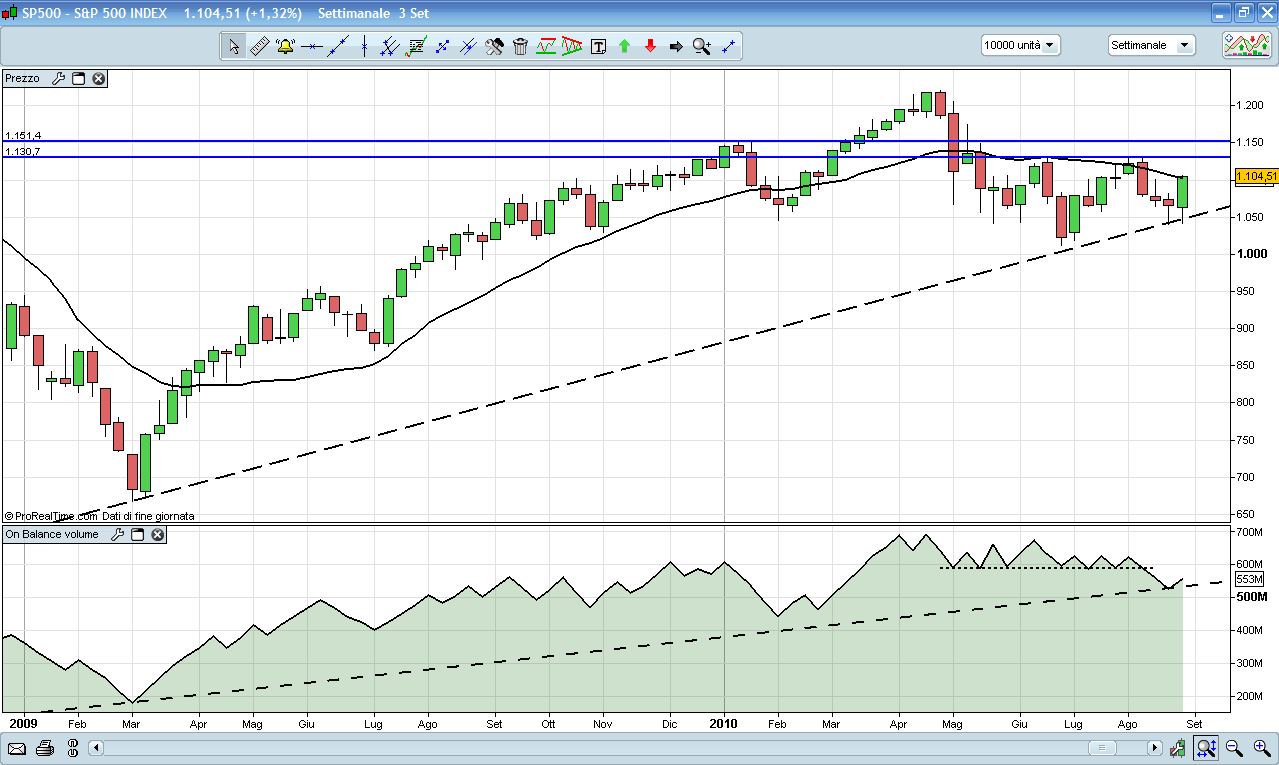Add a green up arrow marker
The width and height of the screenshot is (1279, 765).
tap(624, 46)
